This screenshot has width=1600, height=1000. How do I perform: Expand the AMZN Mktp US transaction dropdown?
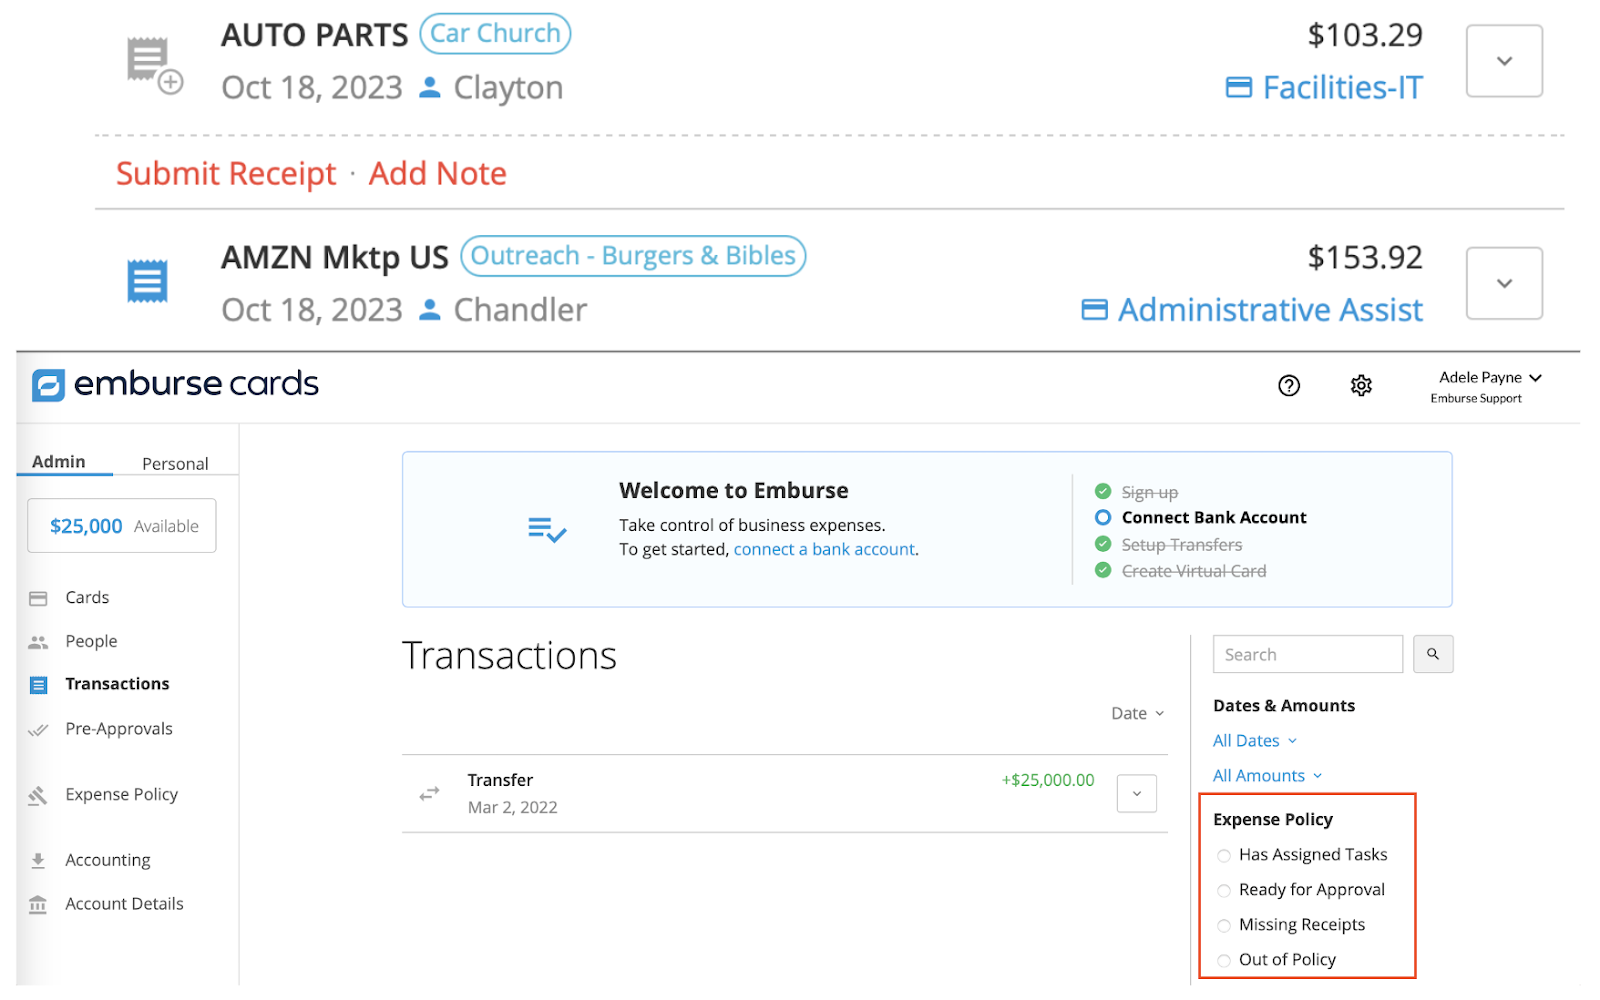pyautogui.click(x=1504, y=283)
